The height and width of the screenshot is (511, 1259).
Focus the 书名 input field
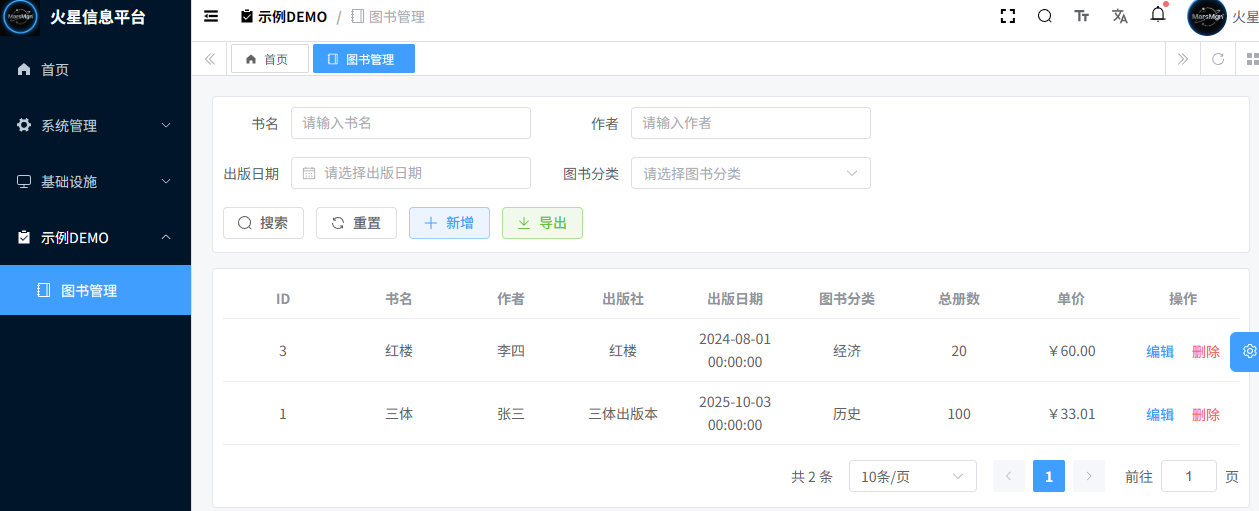click(x=410, y=123)
